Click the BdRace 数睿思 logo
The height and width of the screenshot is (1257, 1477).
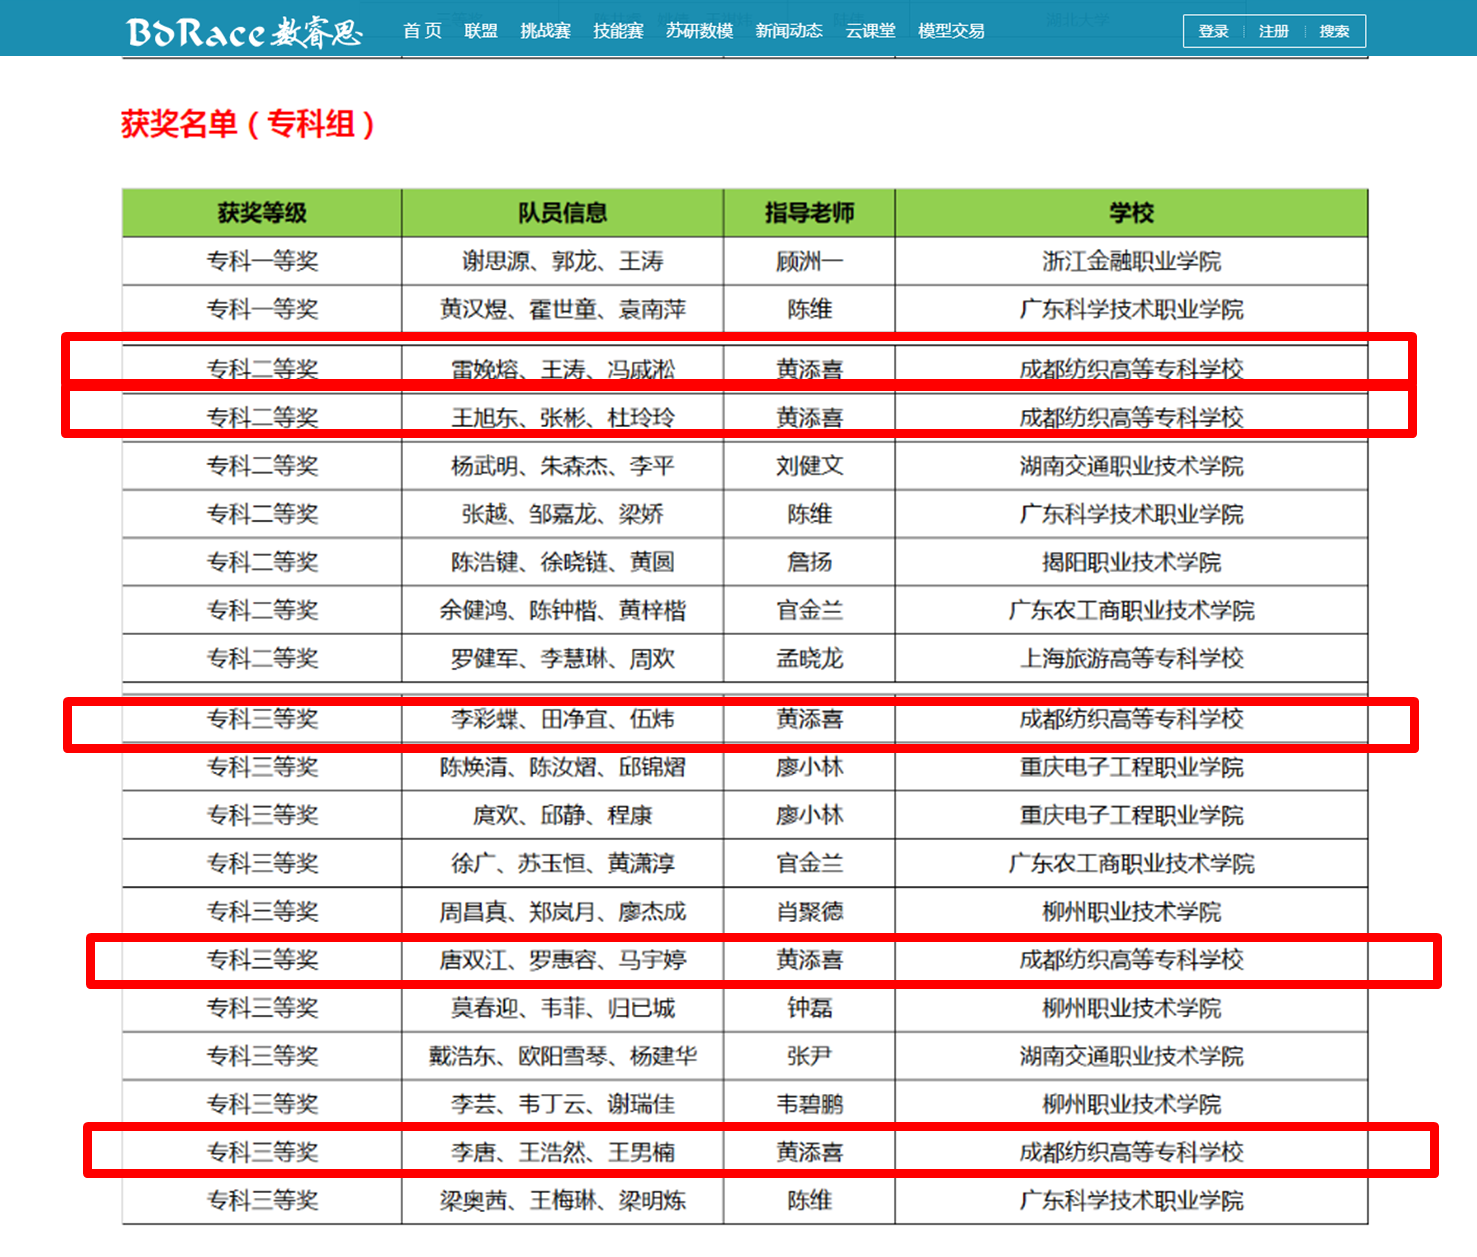(x=244, y=32)
